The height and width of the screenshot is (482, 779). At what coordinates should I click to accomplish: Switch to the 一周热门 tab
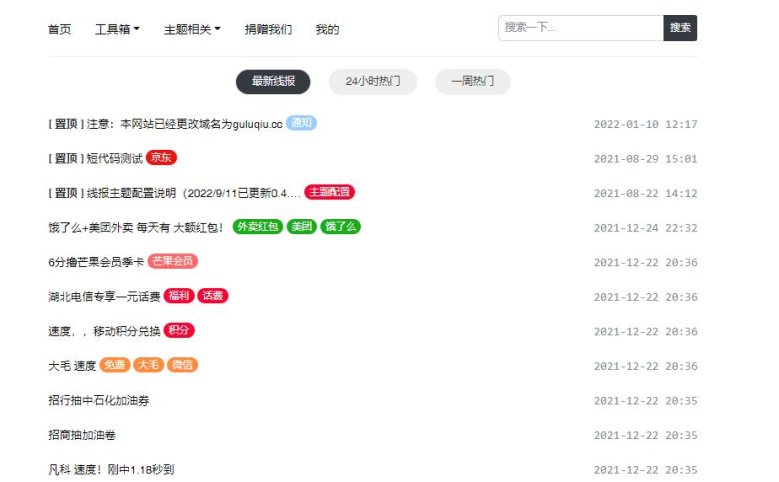point(472,81)
